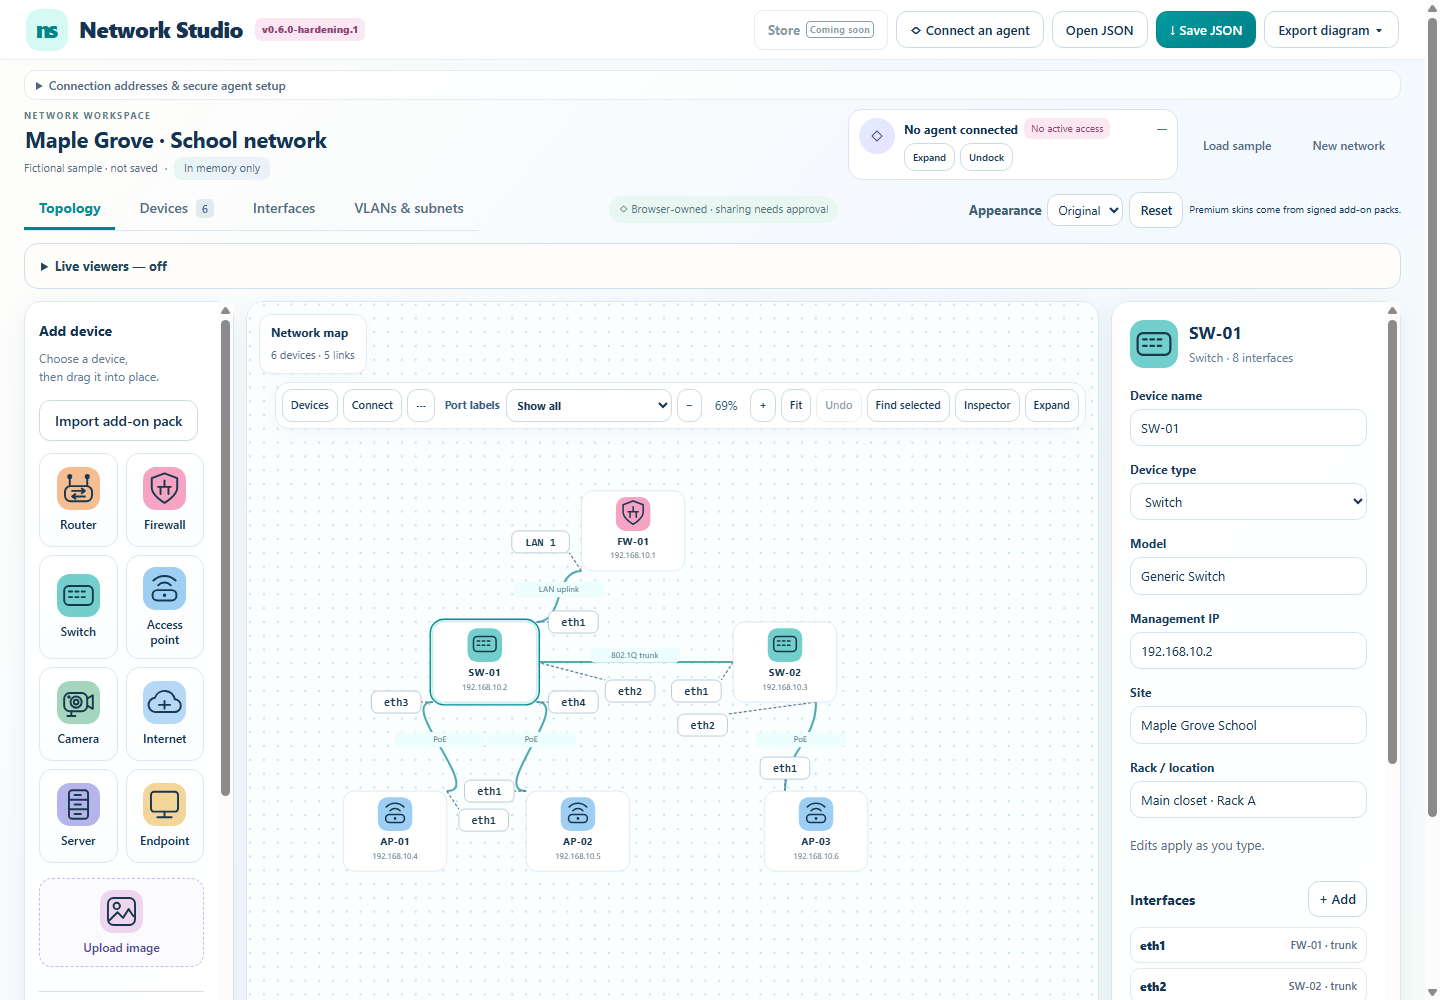
Task: Click the Device name input field
Action: (1248, 428)
